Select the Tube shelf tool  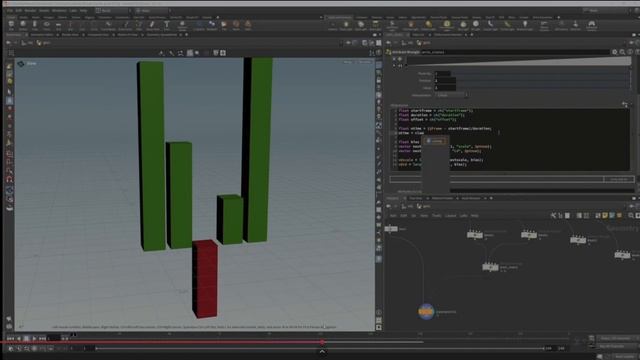35,25
